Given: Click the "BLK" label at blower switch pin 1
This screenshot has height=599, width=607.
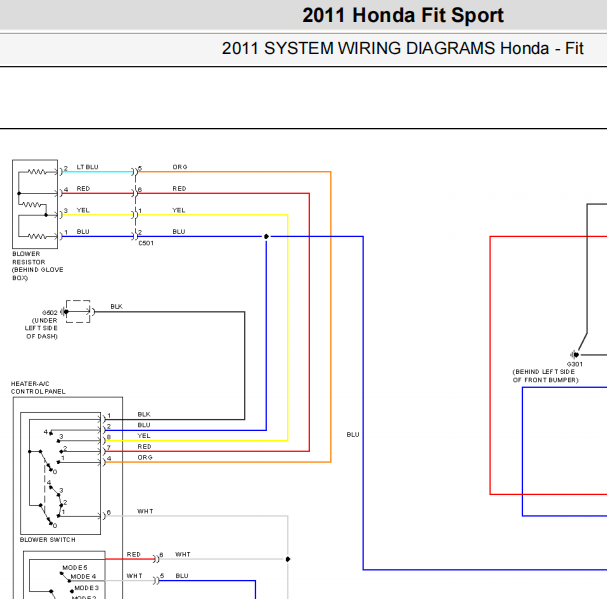Looking at the screenshot, I should 144,414.
